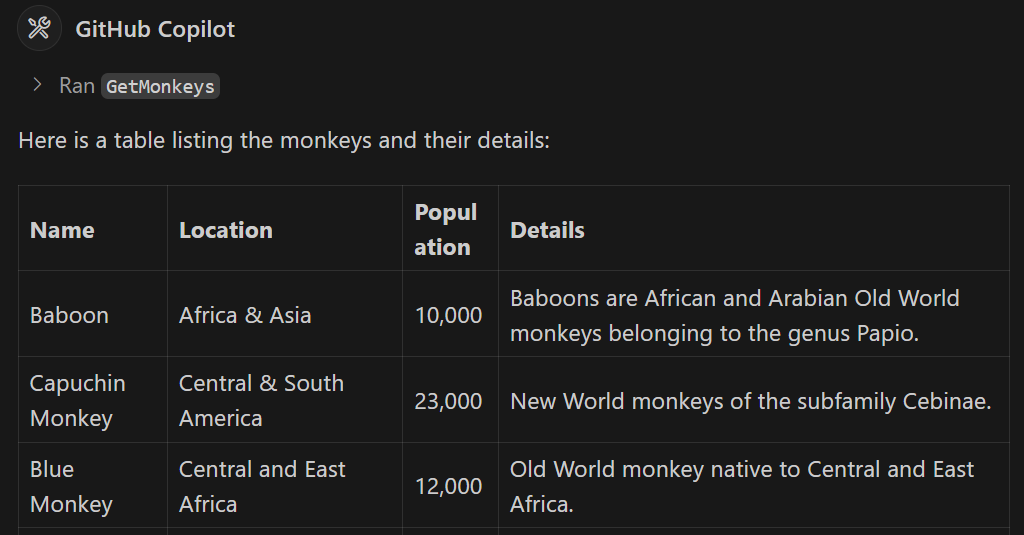Click the Africa & Asia location cell
The height and width of the screenshot is (535, 1024).
click(245, 315)
